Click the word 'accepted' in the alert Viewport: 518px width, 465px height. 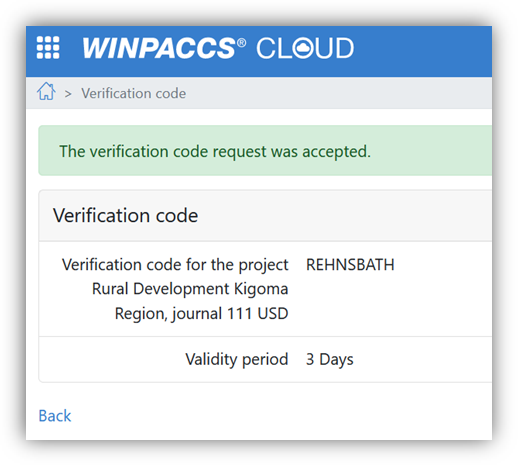pyautogui.click(x=336, y=152)
